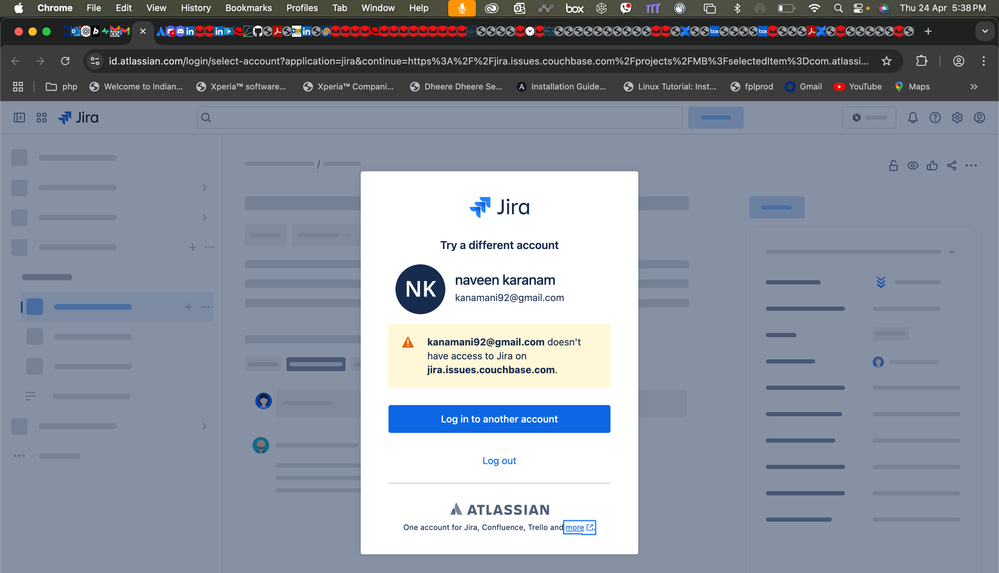Go back to the previous page
The height and width of the screenshot is (573, 999).
pos(16,61)
